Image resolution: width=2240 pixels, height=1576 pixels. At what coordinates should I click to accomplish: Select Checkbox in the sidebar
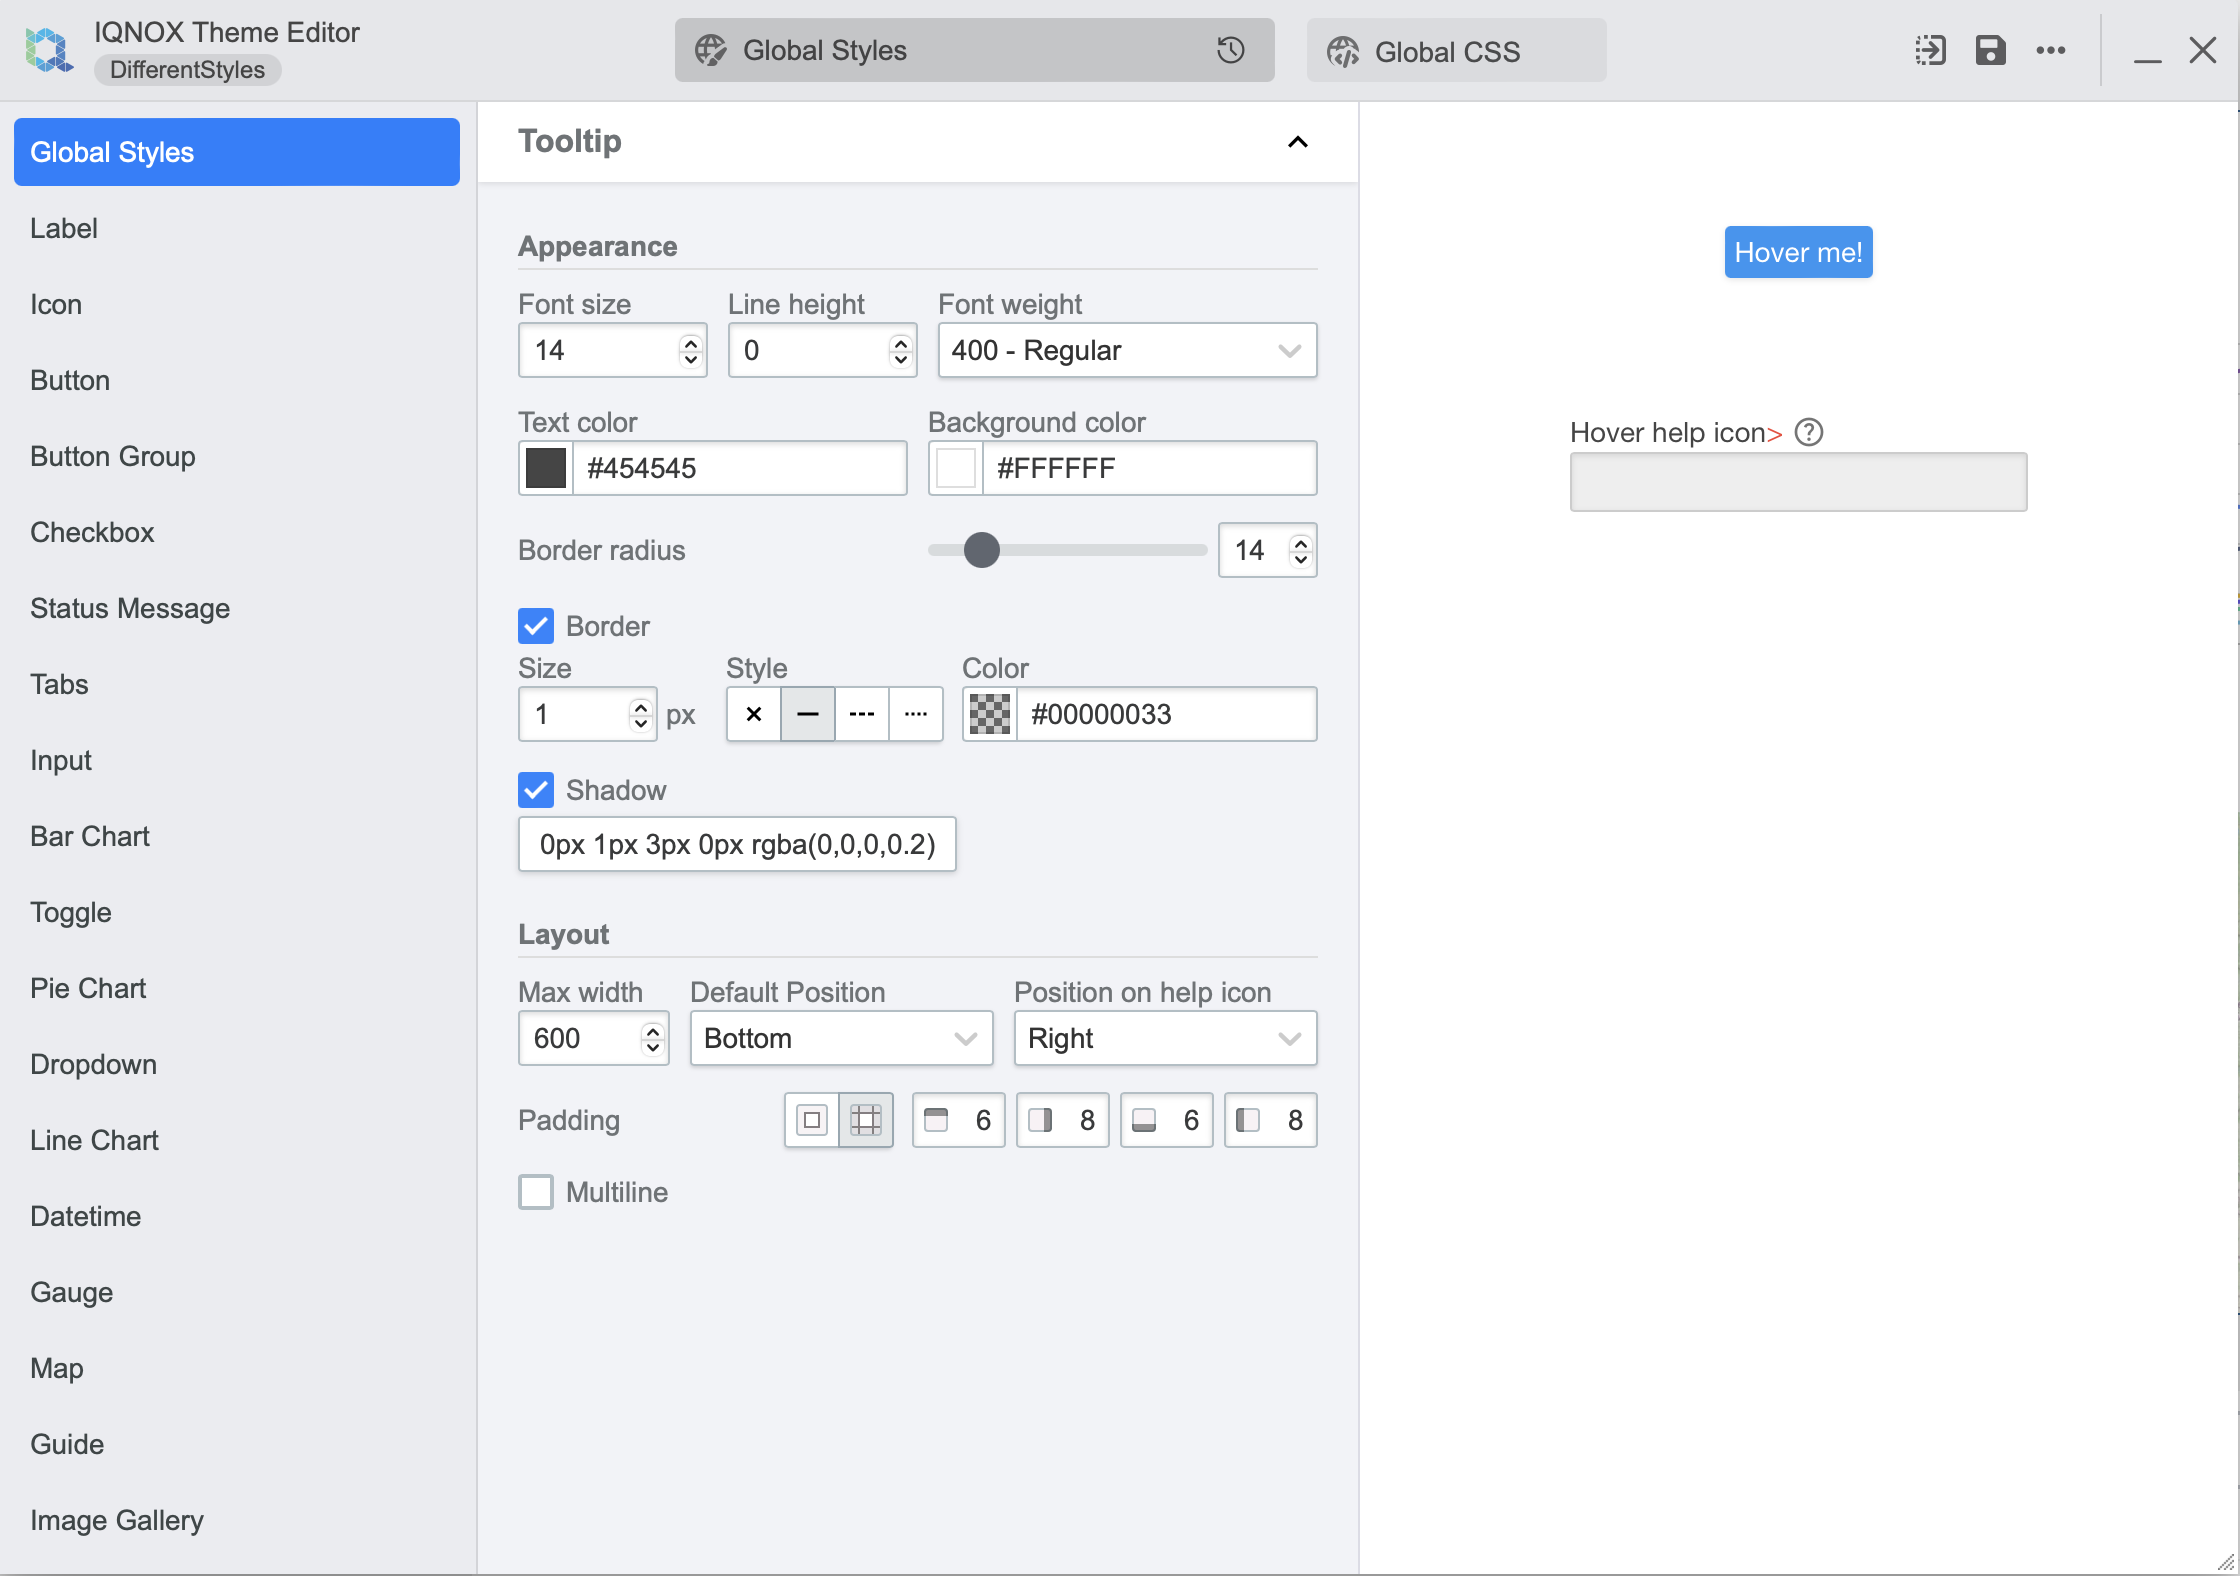coord(92,532)
